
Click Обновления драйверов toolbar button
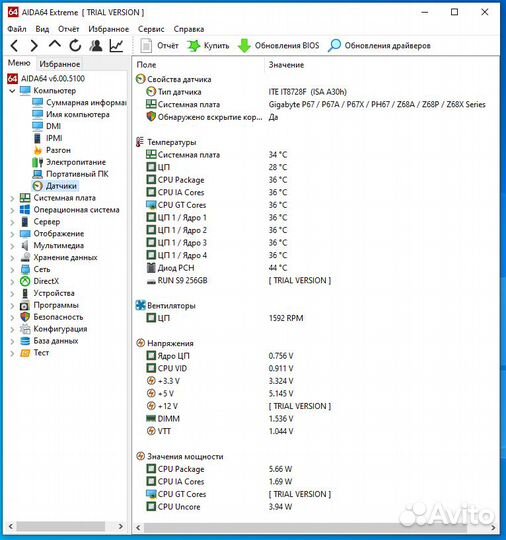coord(379,45)
